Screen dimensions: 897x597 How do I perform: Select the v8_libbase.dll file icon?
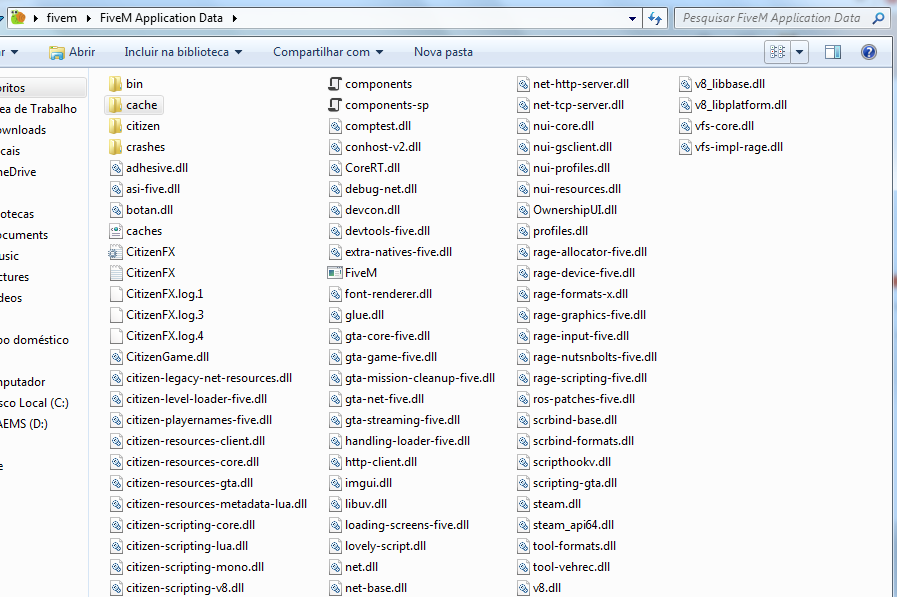[685, 84]
